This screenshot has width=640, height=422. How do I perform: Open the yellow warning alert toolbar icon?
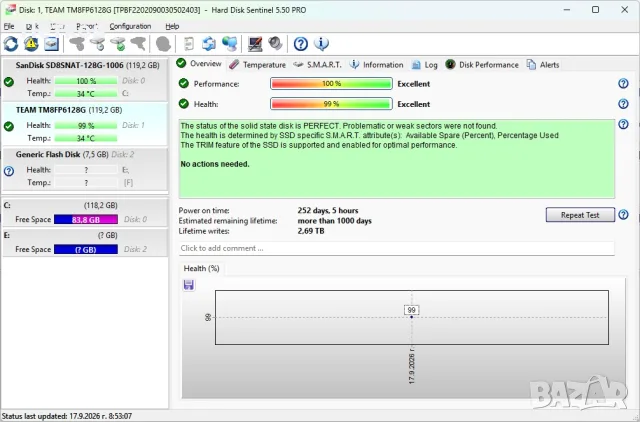[x=31, y=44]
